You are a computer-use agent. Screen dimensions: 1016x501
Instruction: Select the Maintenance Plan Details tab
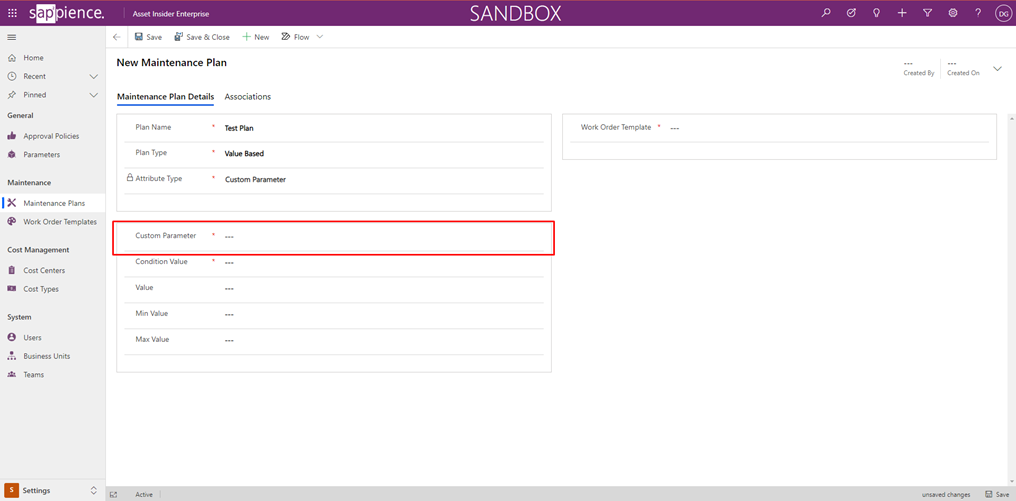pos(165,97)
